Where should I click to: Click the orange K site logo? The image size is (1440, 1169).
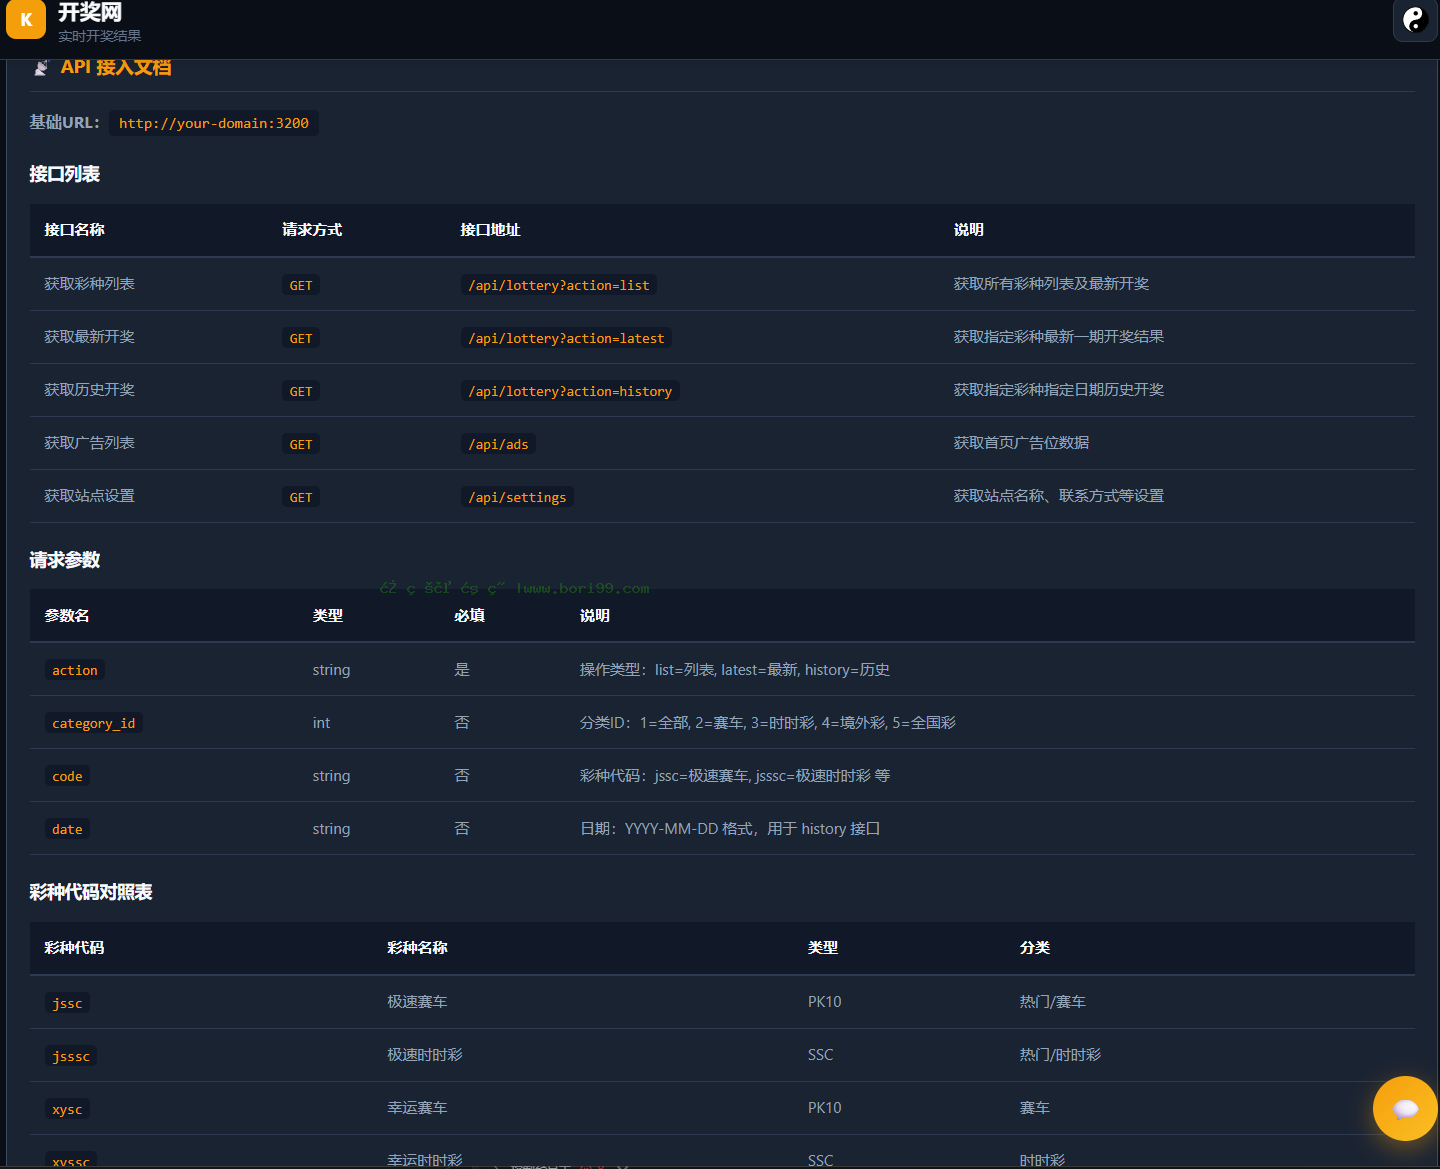pyautogui.click(x=26, y=19)
